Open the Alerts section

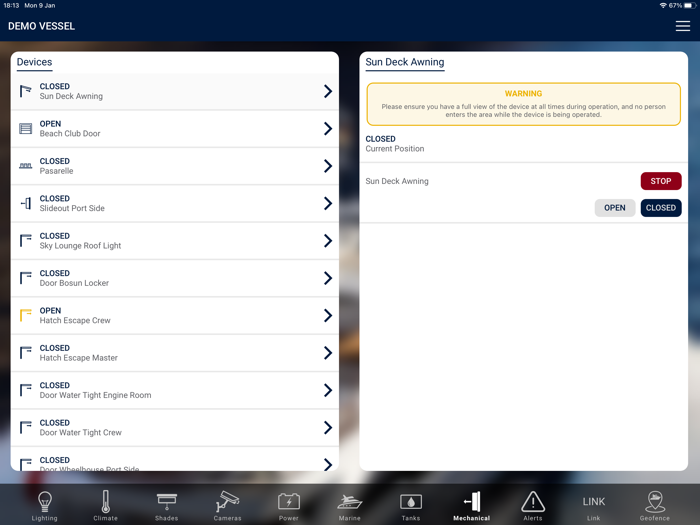tap(533, 505)
